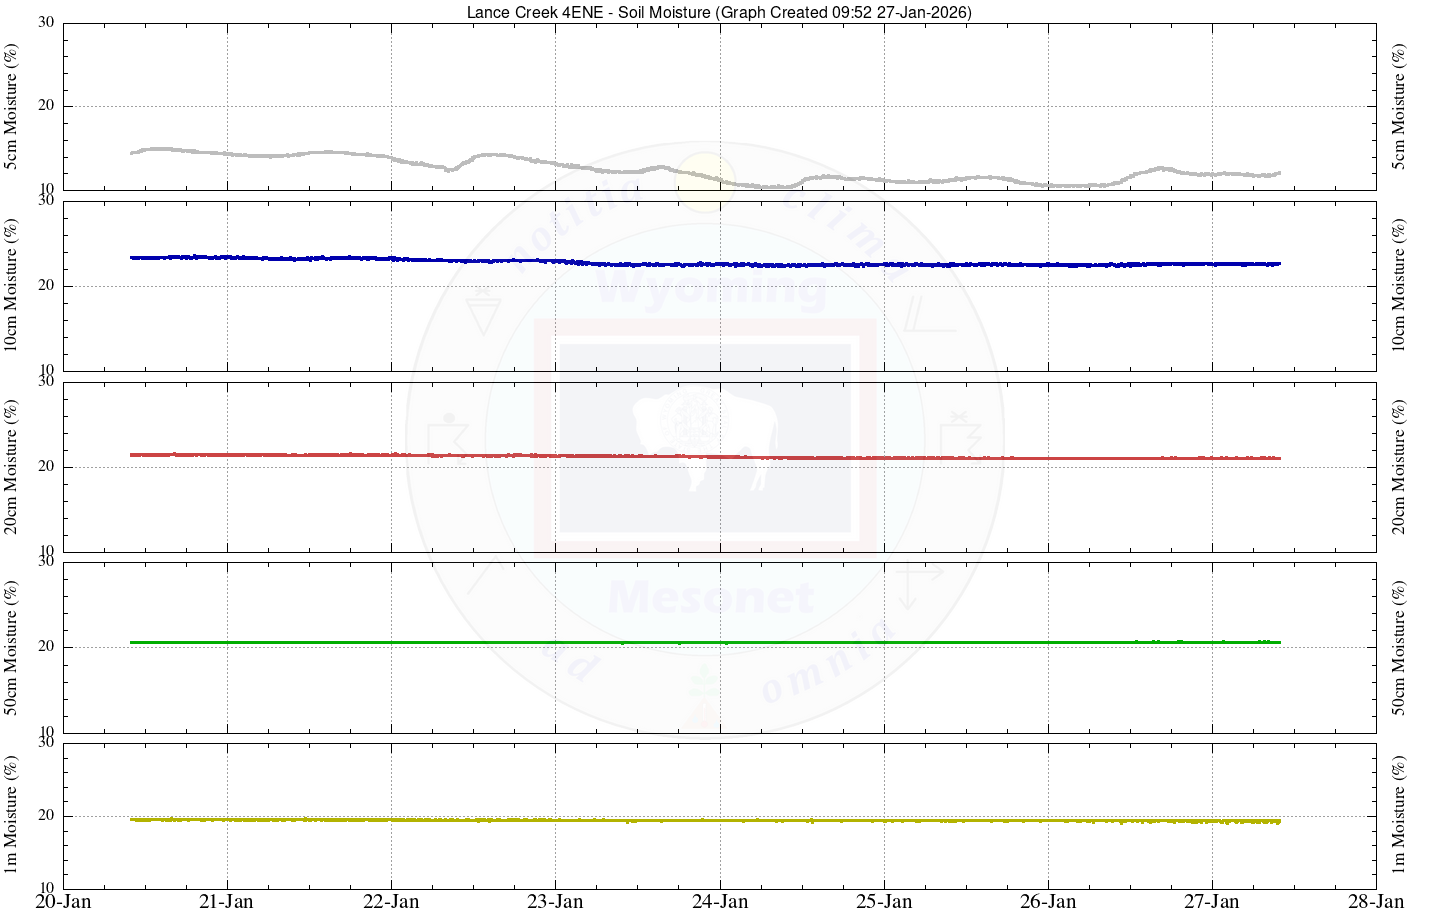Select the 26-Jan date label on x-axis
Image resolution: width=1440 pixels, height=920 pixels.
[x=1048, y=902]
